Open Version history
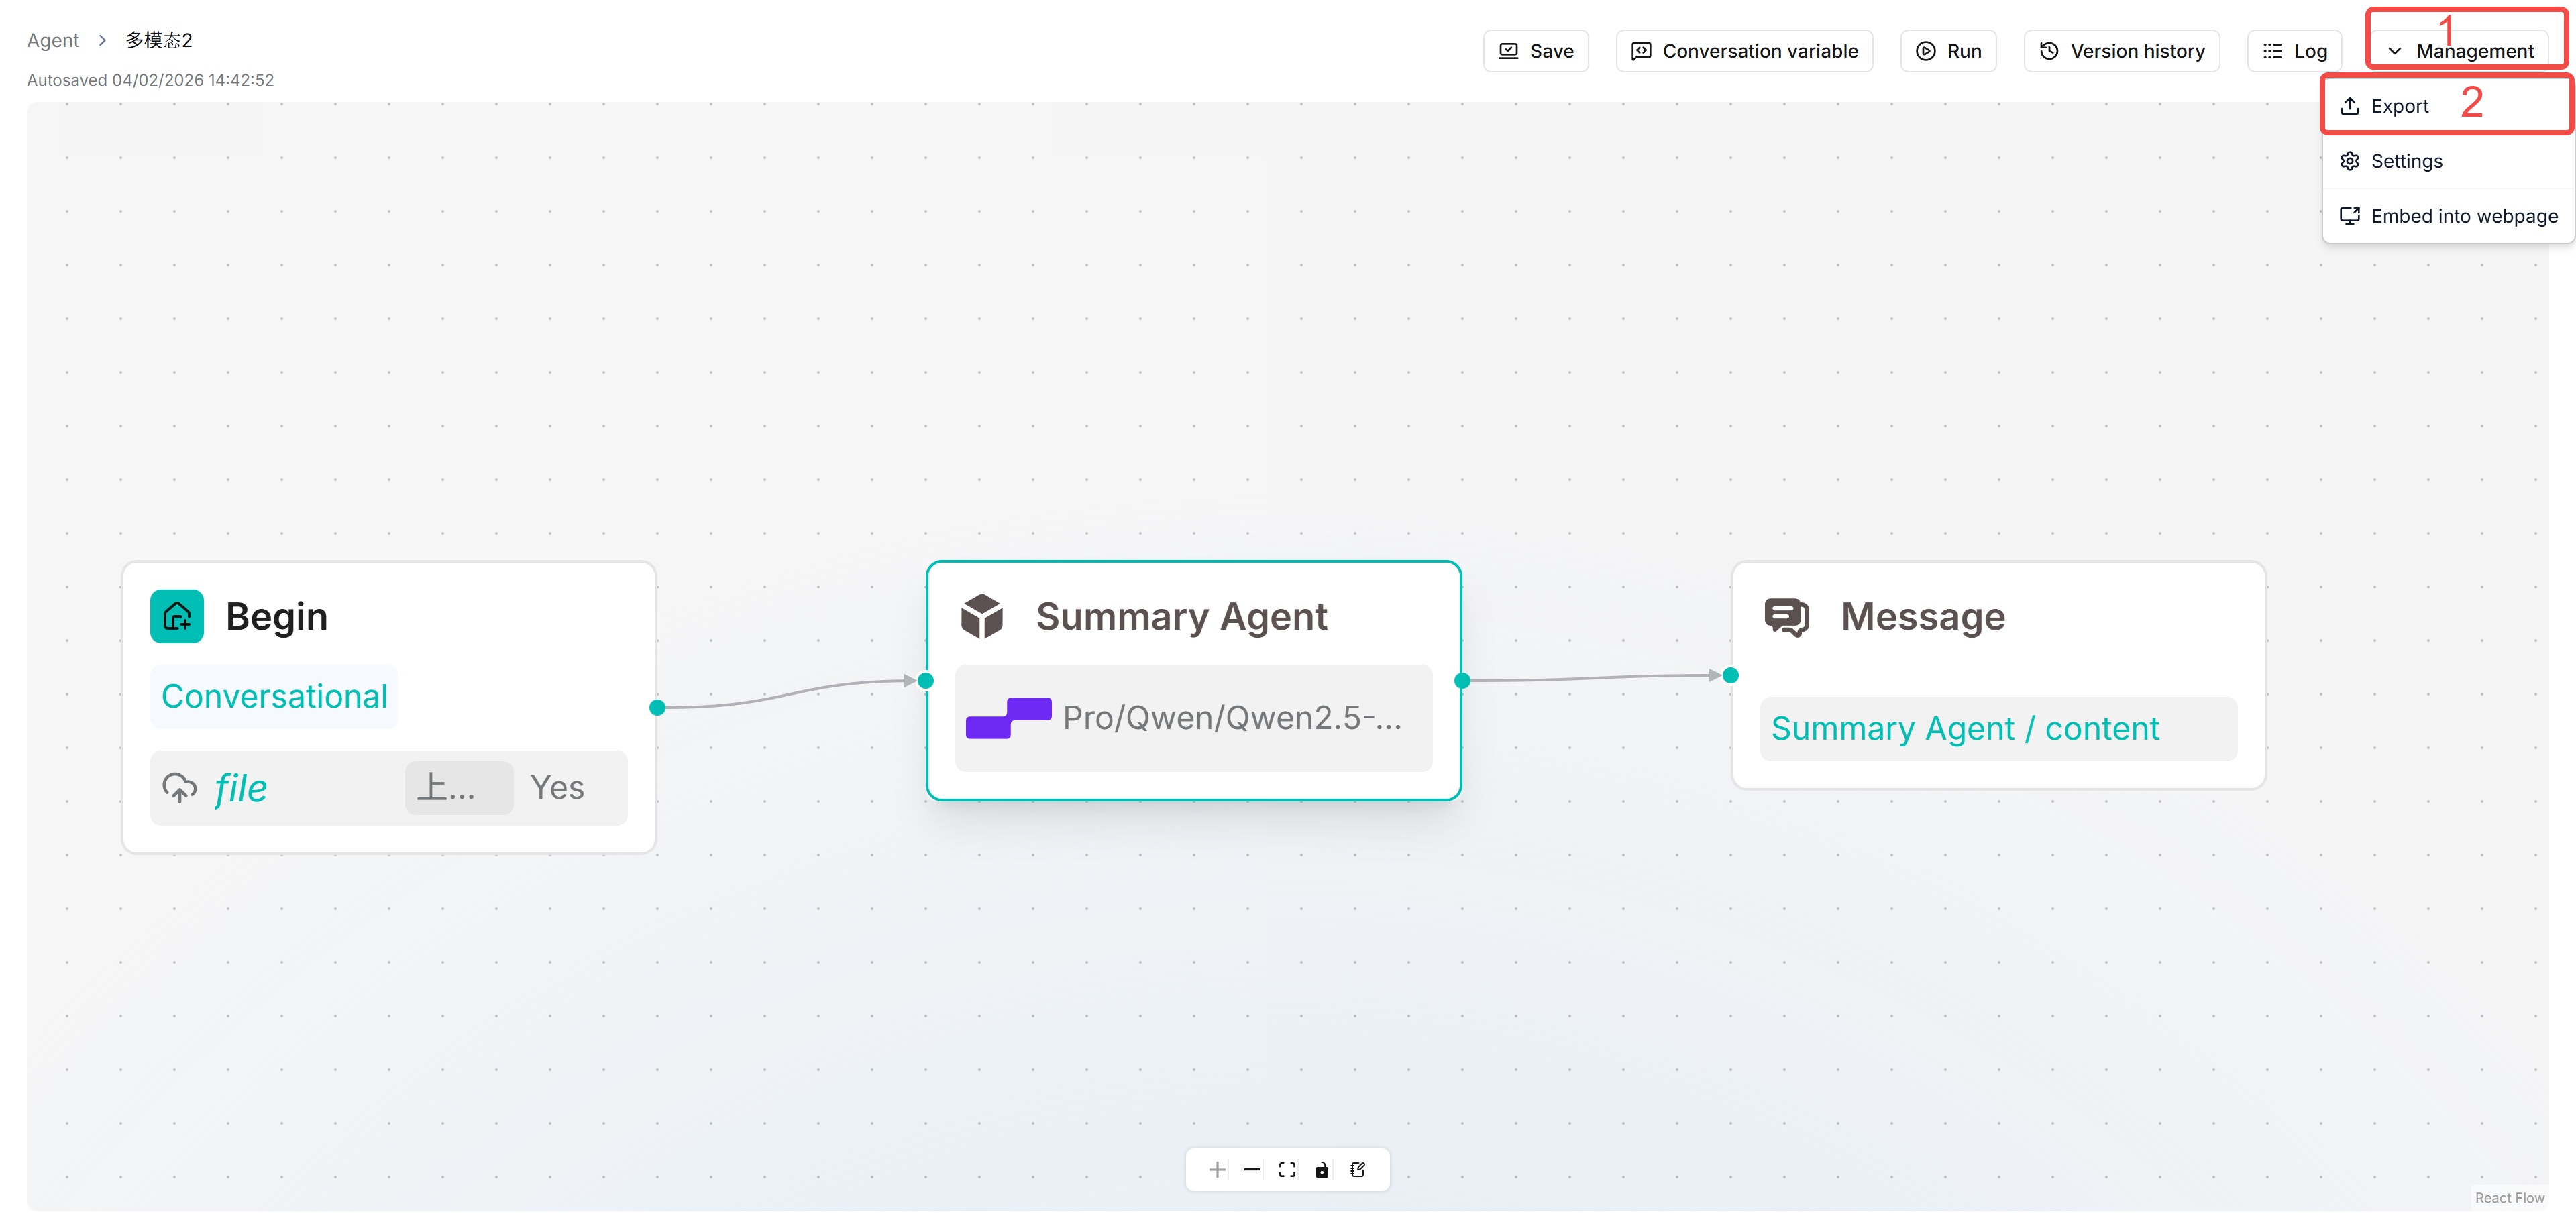Viewport: 2576px width, 1222px height. [2121, 51]
